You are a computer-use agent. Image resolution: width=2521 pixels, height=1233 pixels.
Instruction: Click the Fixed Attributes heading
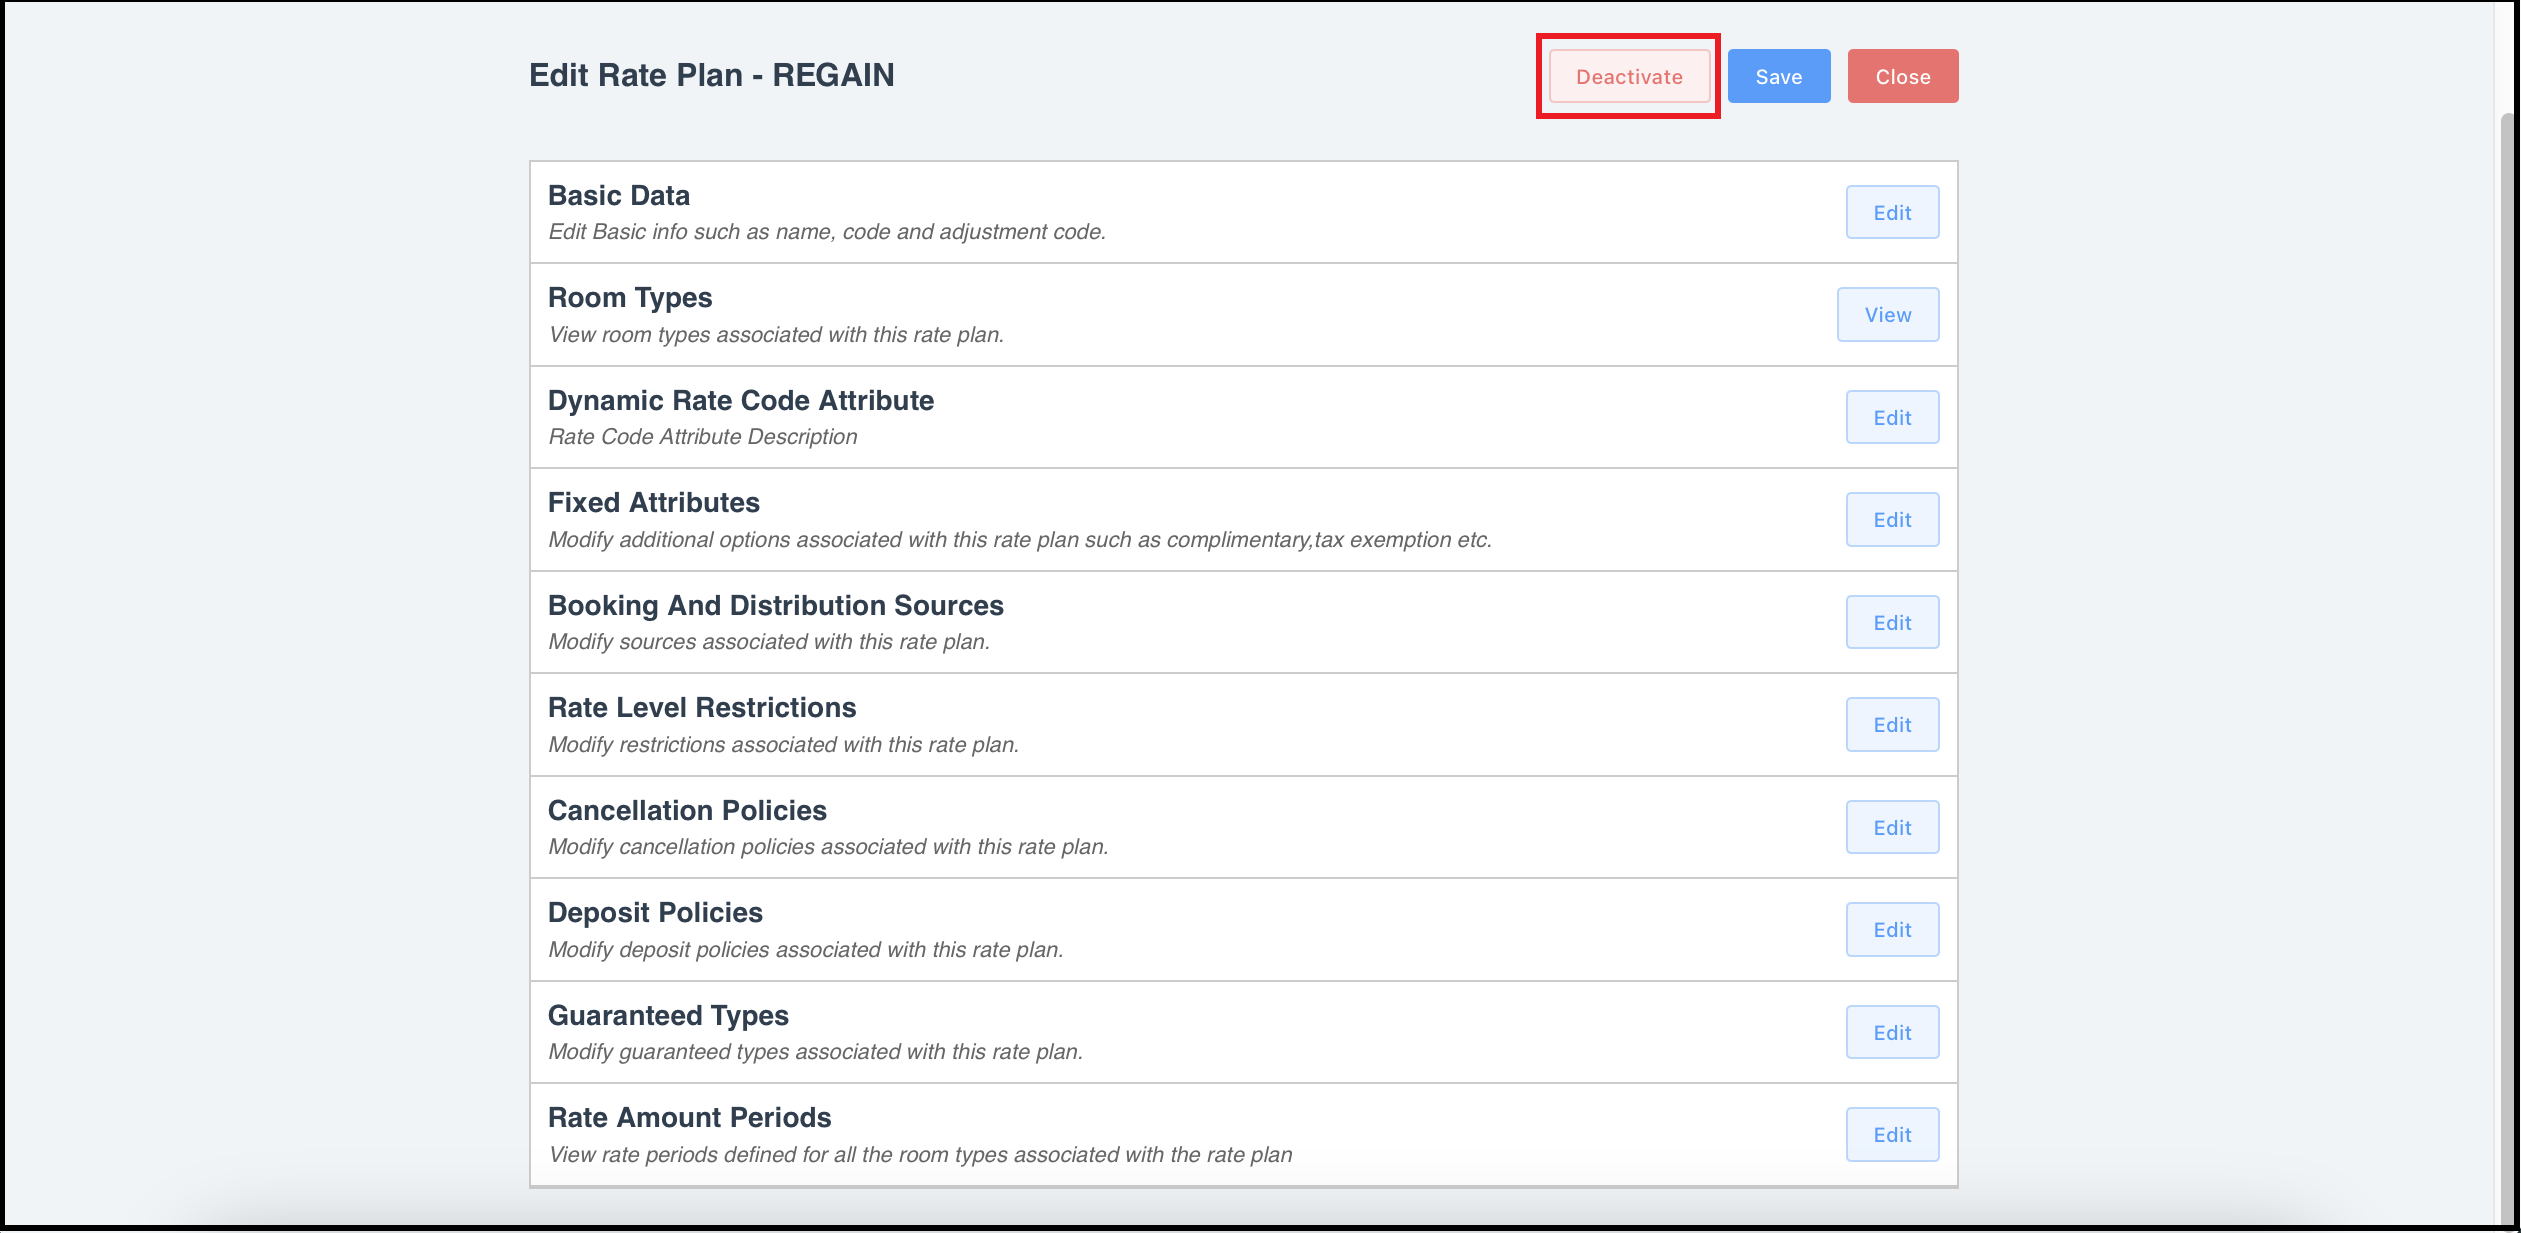click(653, 502)
